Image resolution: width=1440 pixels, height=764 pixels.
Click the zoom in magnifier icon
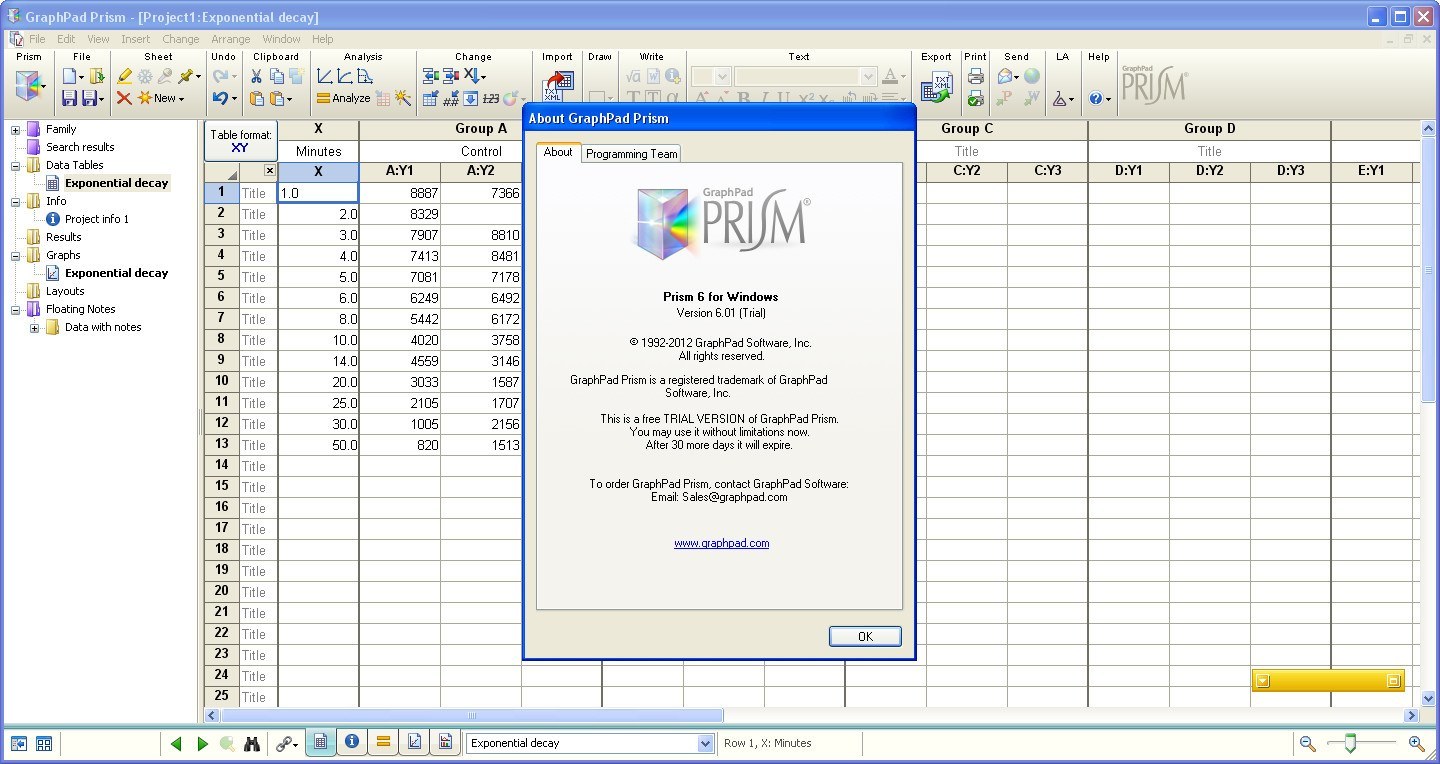(1416, 743)
